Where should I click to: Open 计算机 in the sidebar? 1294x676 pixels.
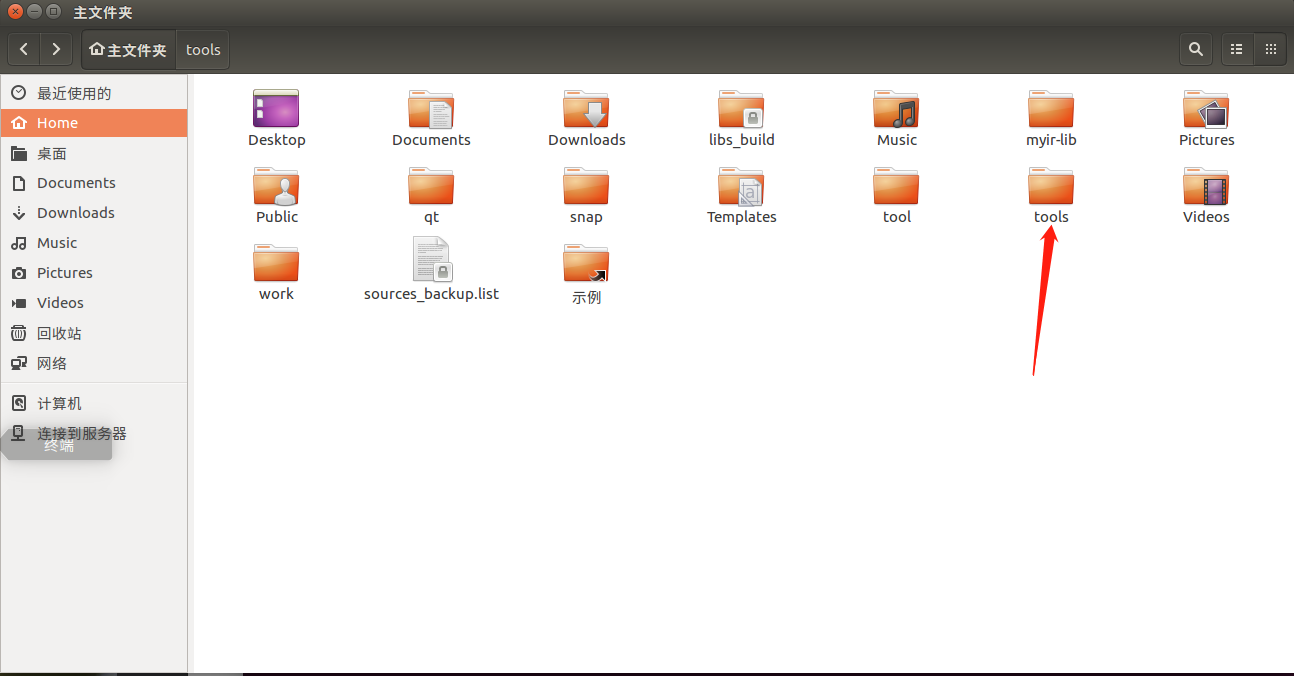point(94,403)
